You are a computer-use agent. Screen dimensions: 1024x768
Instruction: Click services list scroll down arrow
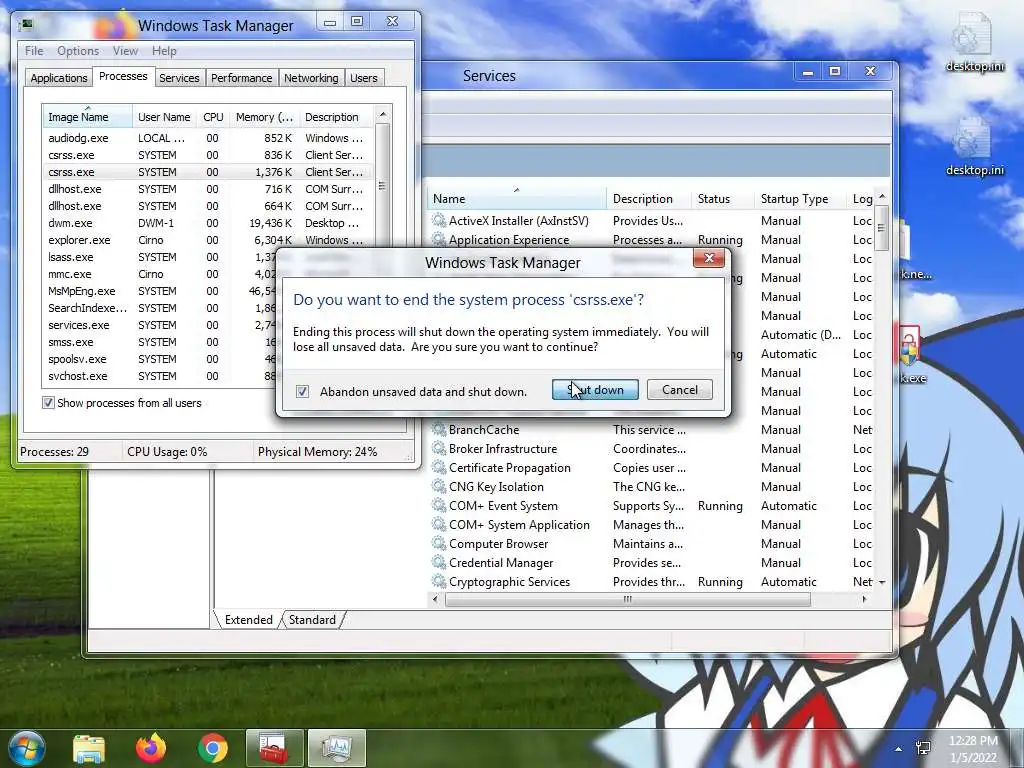pyautogui.click(x=882, y=582)
